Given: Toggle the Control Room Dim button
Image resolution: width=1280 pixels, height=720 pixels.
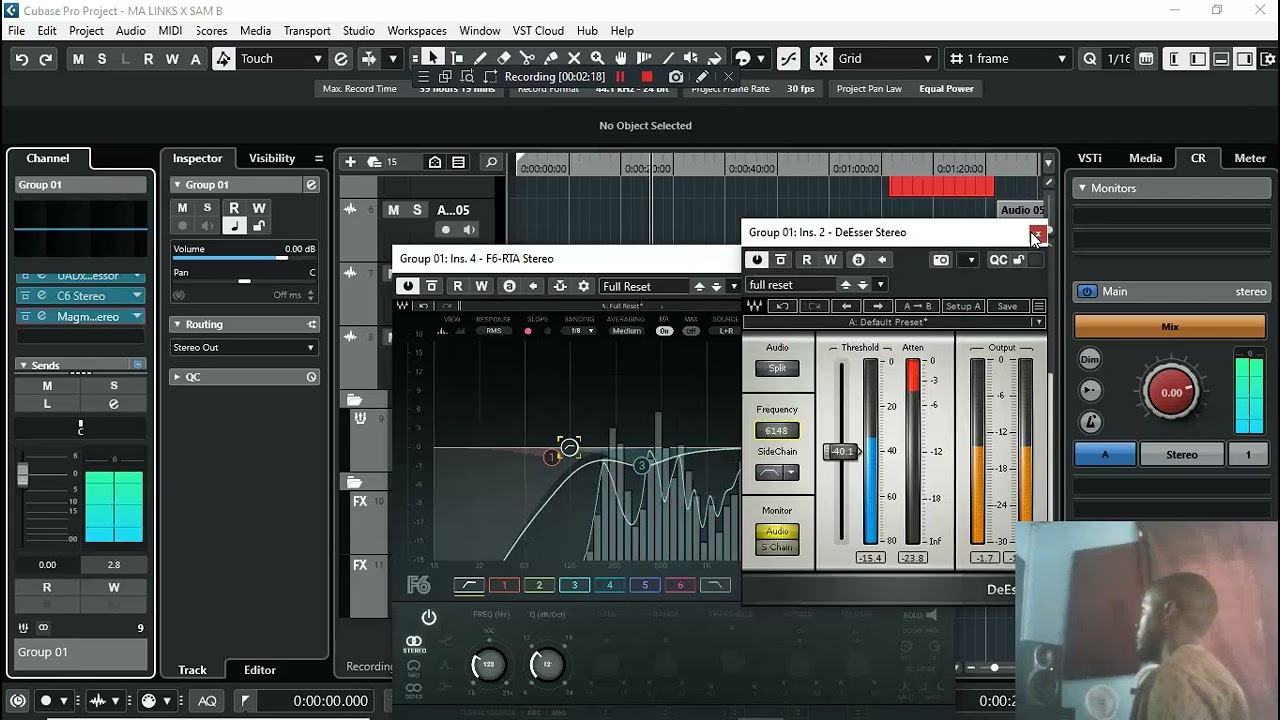Looking at the screenshot, I should pos(1090,359).
